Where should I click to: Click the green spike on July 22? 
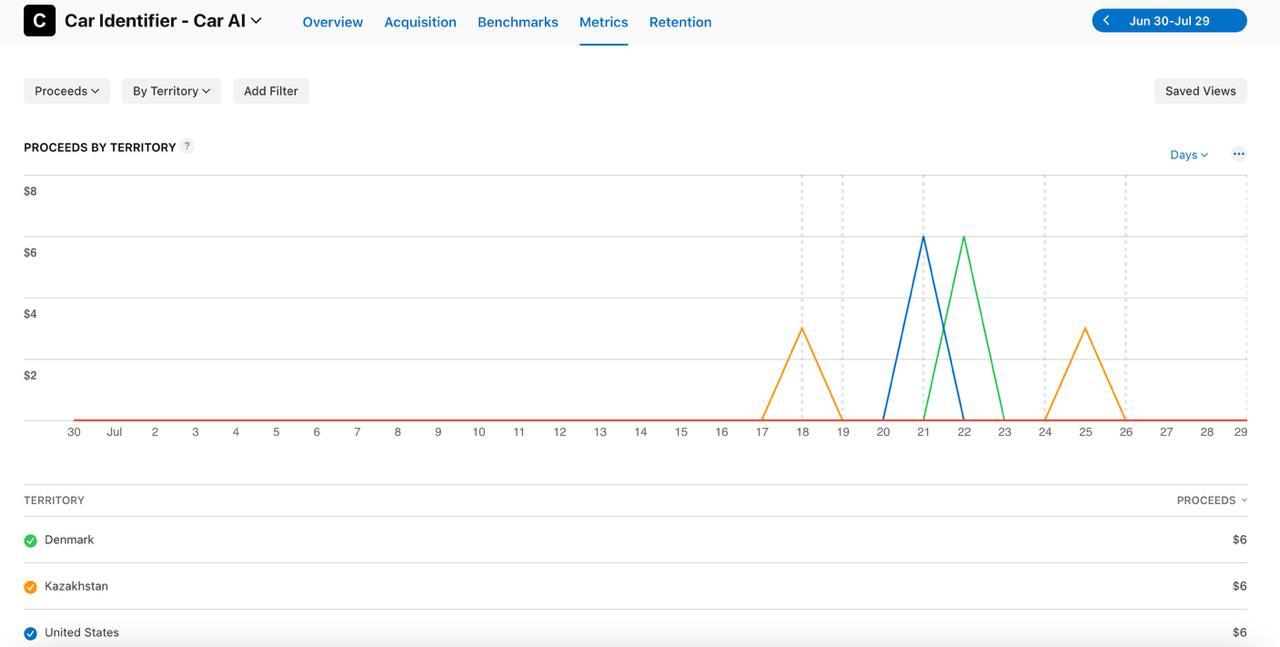(x=963, y=238)
